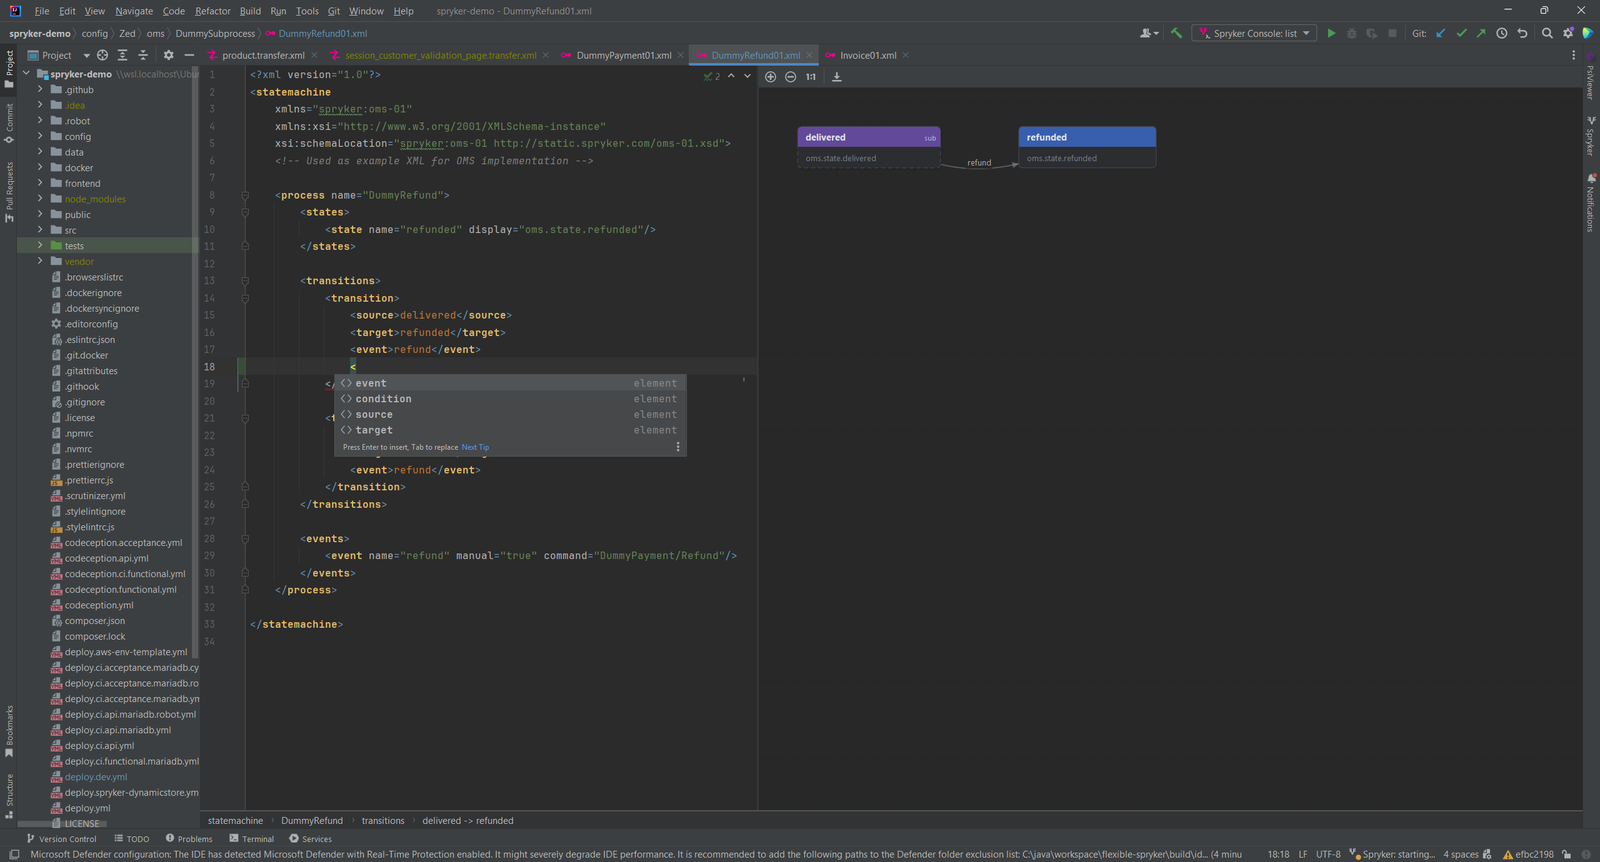The height and width of the screenshot is (862, 1600).
Task: Open code-with-me user dropdown
Action: [x=1149, y=33]
